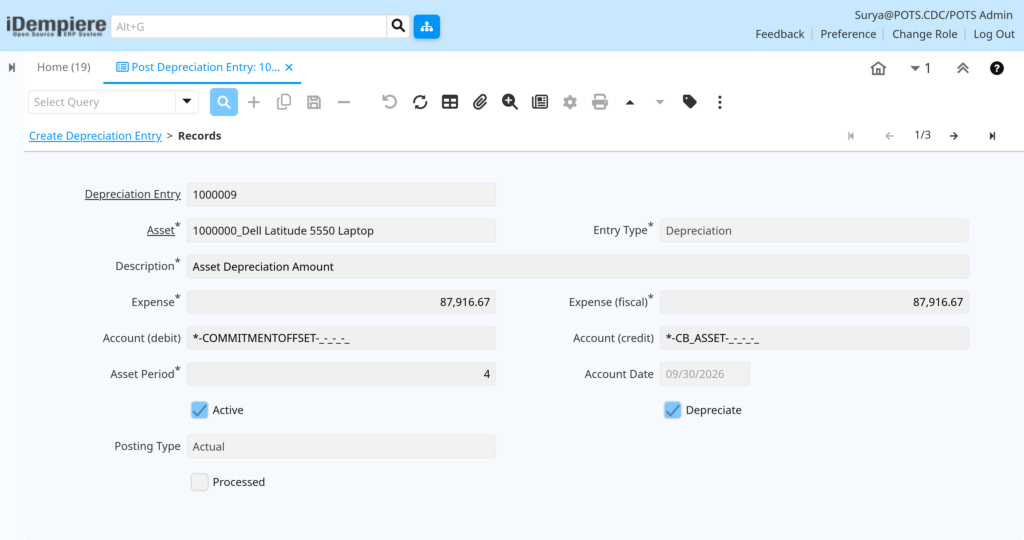
Task: Go to previous record arrow
Action: (x=889, y=136)
